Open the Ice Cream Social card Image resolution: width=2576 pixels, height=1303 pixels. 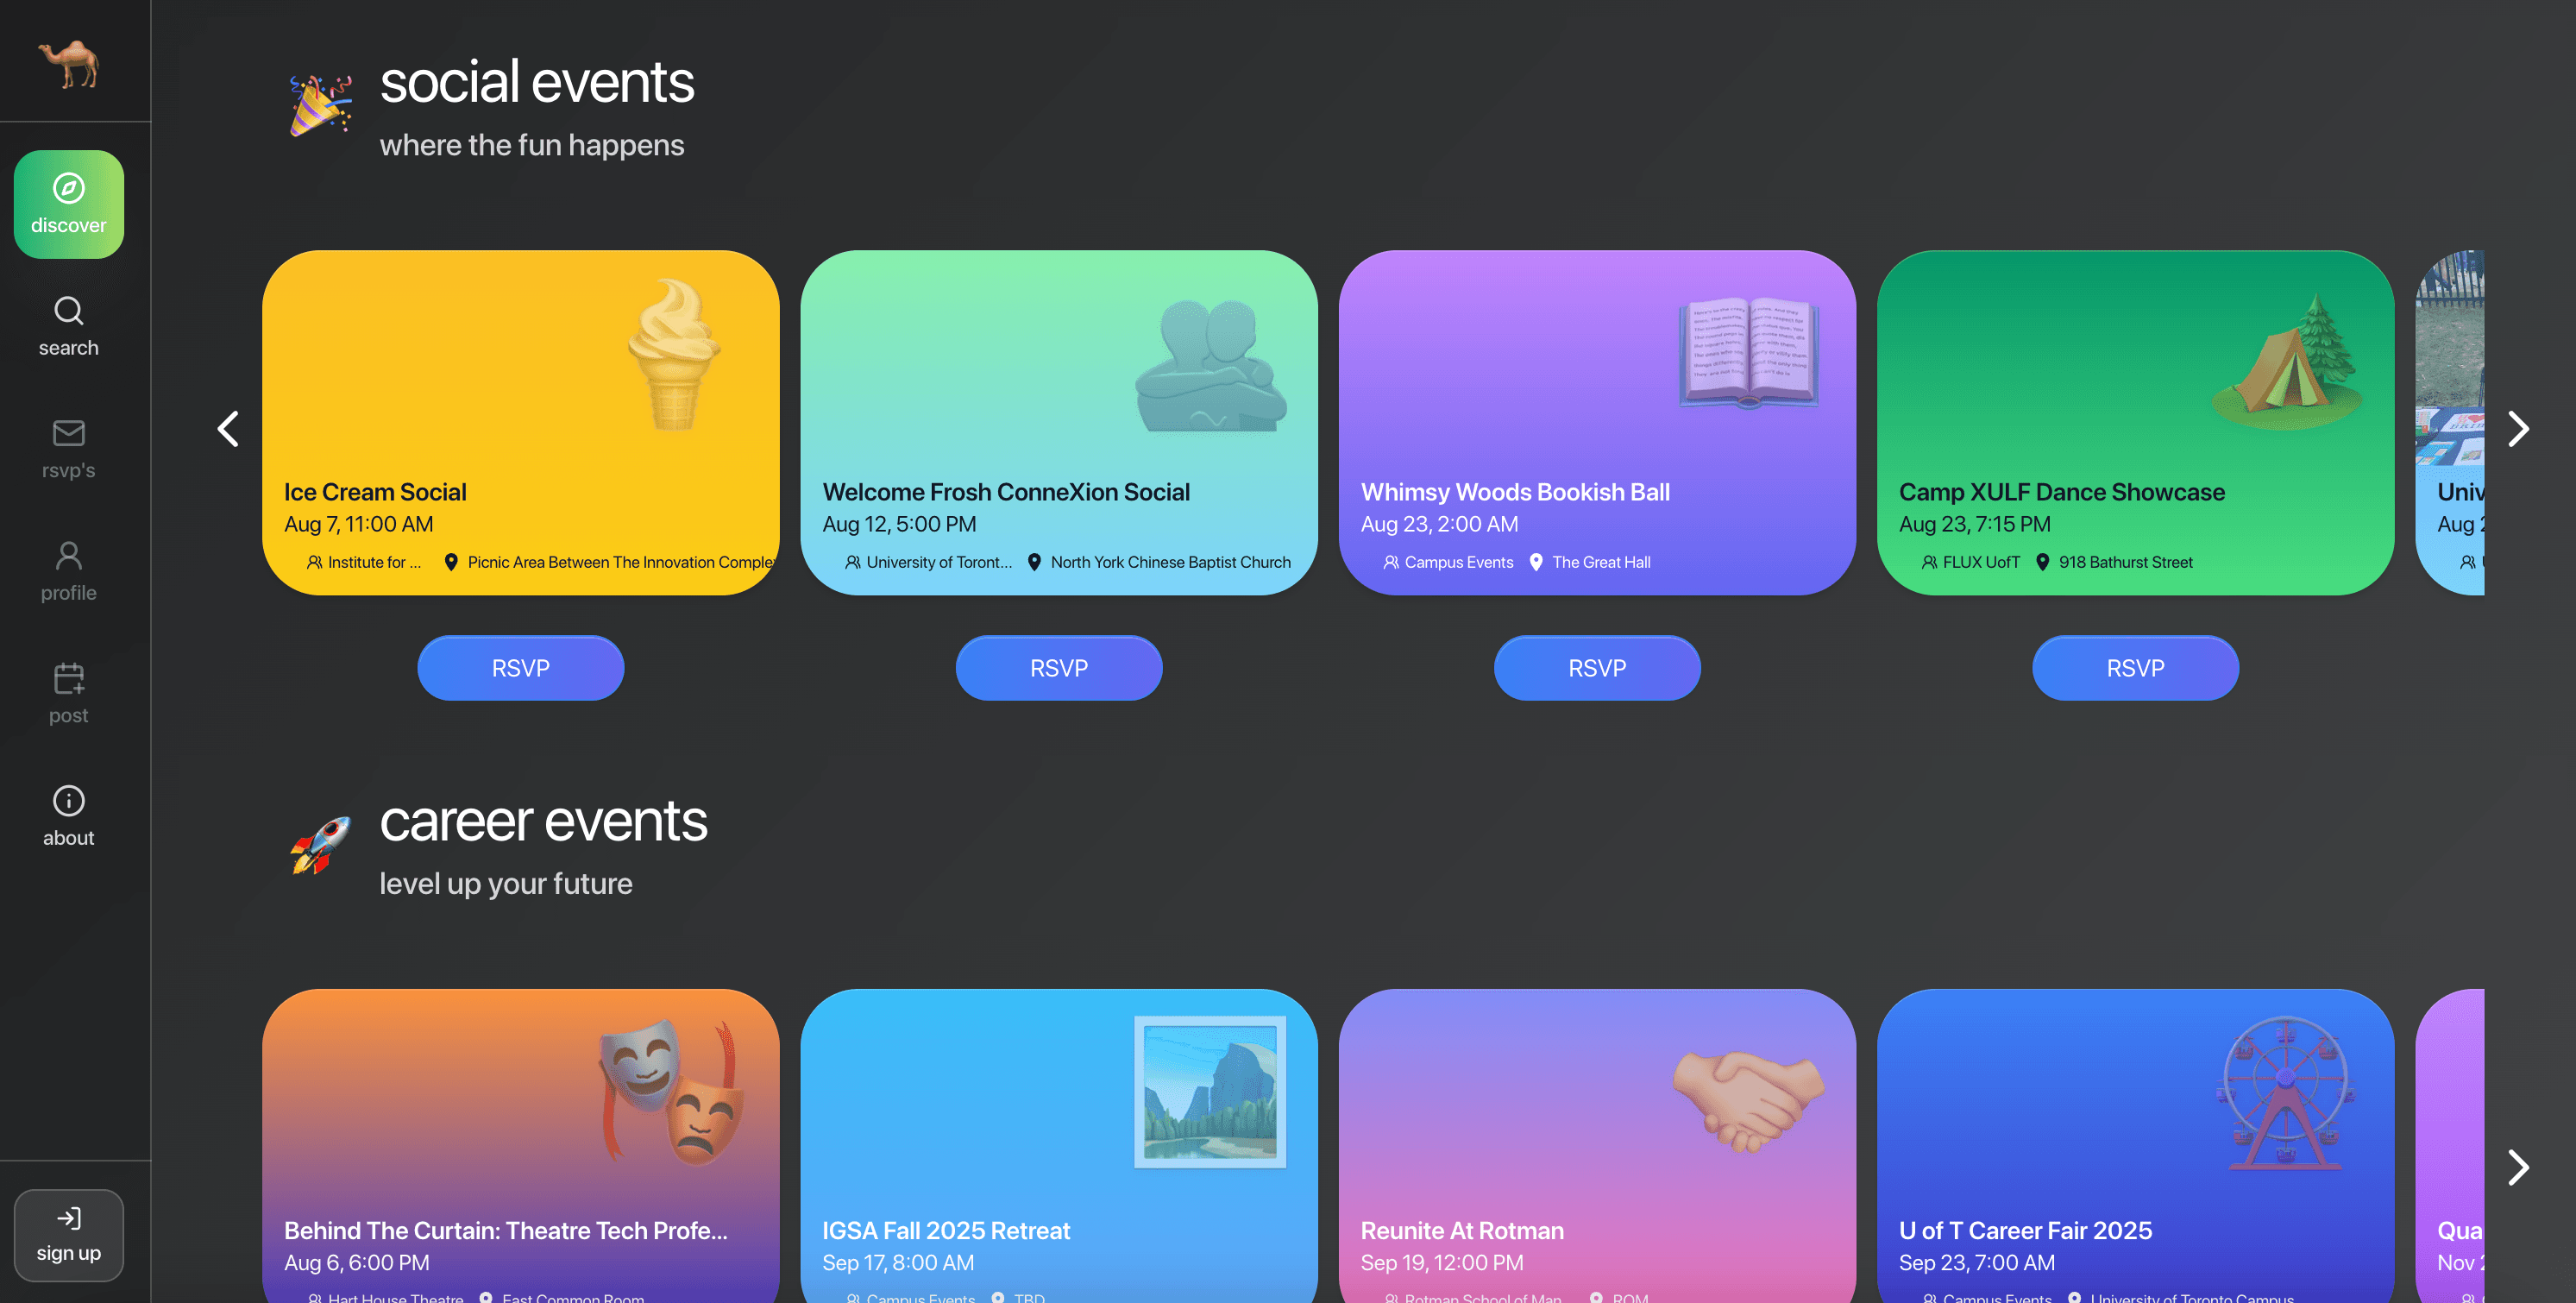(520, 422)
